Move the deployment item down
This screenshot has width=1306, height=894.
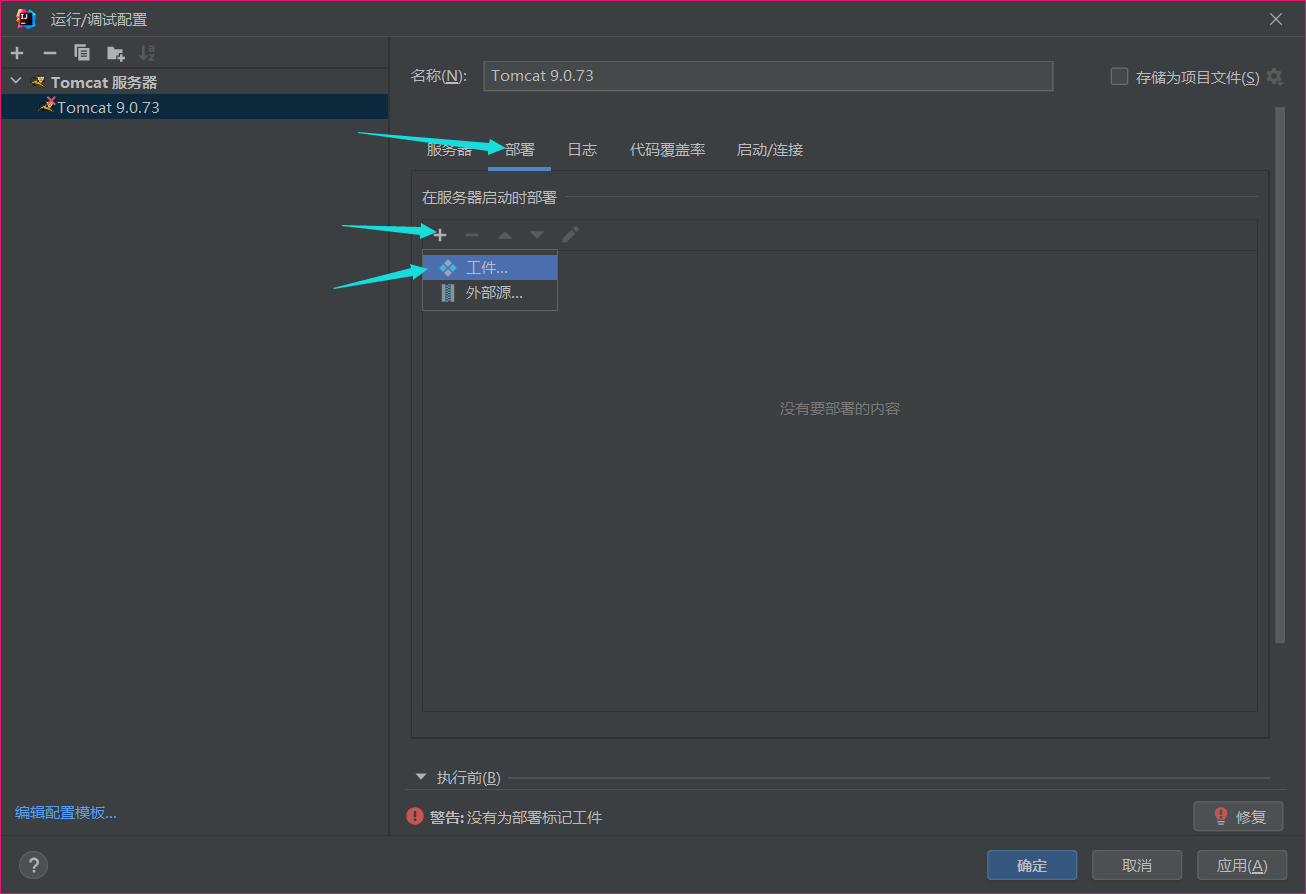click(537, 235)
